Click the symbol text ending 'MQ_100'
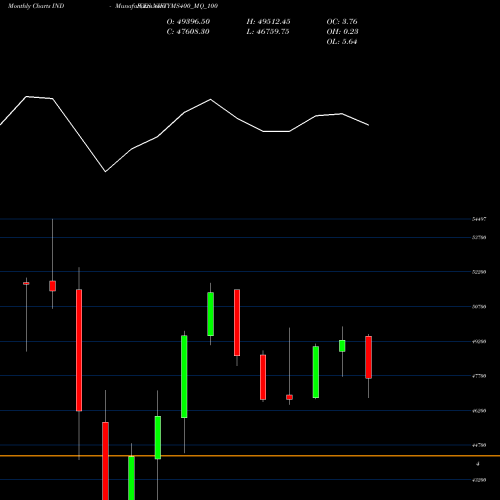Screen dimensions: 500x500 177,6
